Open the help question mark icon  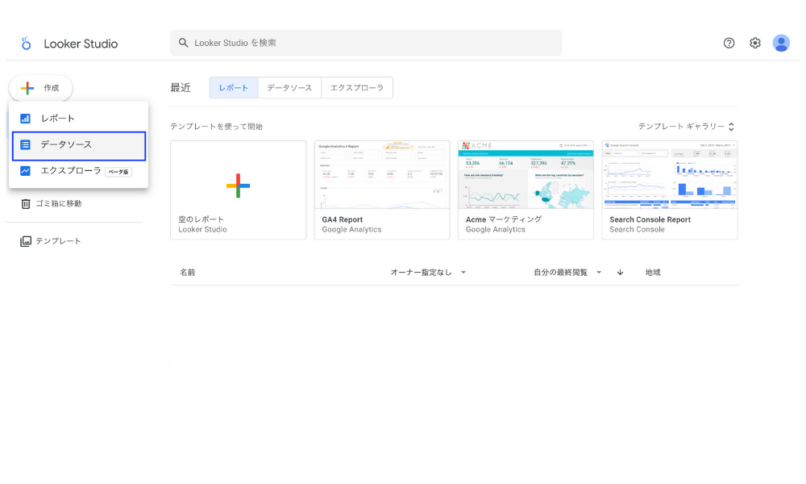pyautogui.click(x=729, y=43)
